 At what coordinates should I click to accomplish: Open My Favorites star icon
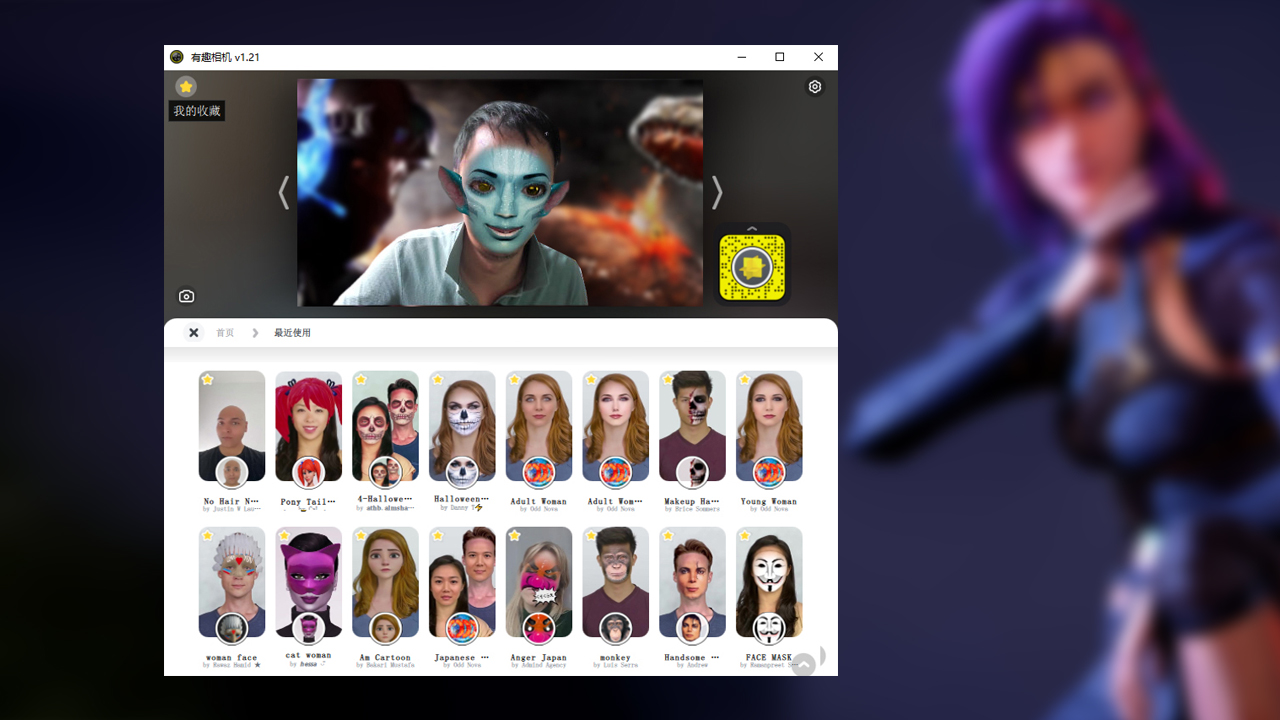[x=186, y=87]
